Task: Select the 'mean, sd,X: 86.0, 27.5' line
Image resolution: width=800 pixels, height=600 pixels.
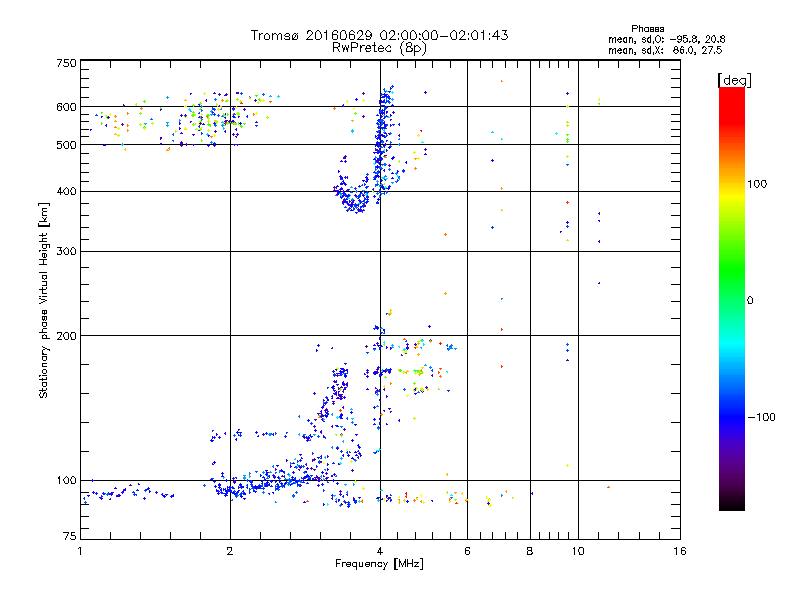Action: [x=665, y=50]
